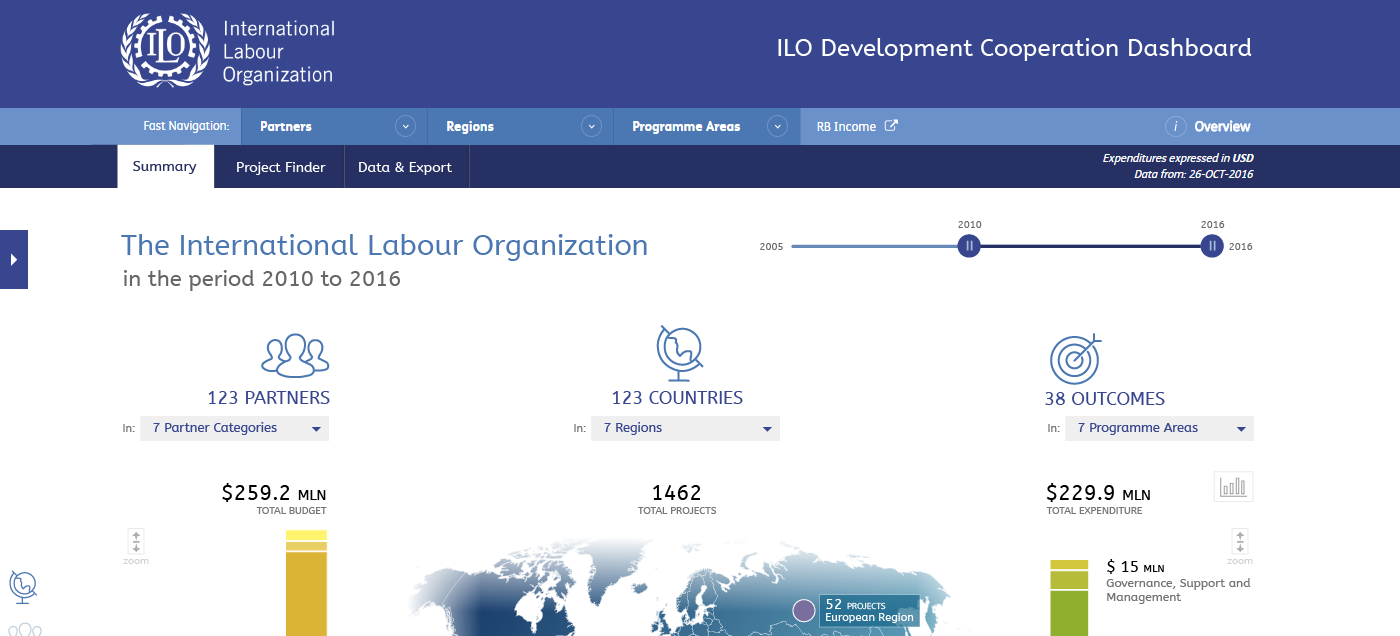Click the Governance, Support and Management label

point(1178,590)
